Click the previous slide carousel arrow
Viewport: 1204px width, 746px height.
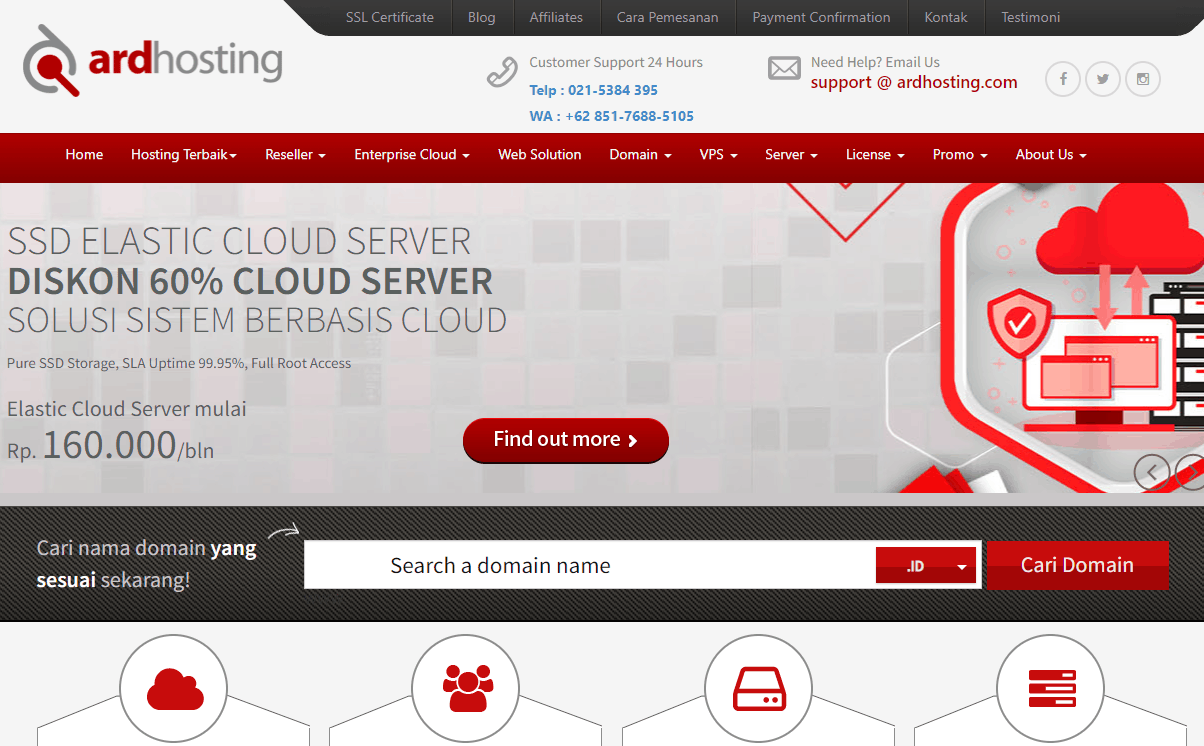pos(1152,472)
